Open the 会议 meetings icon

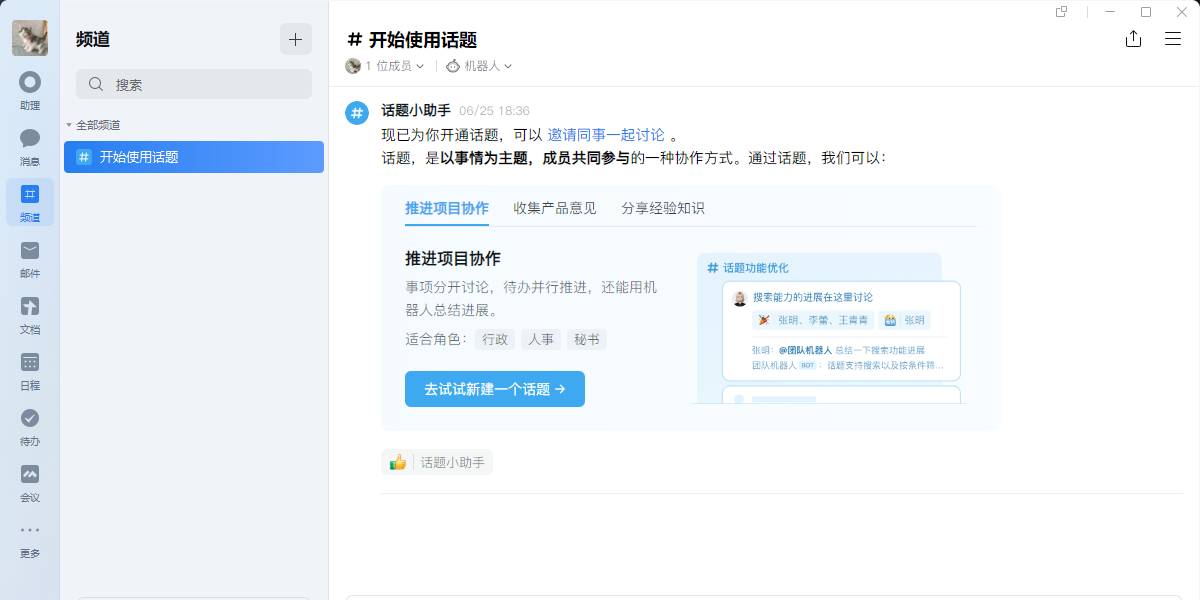[30, 482]
